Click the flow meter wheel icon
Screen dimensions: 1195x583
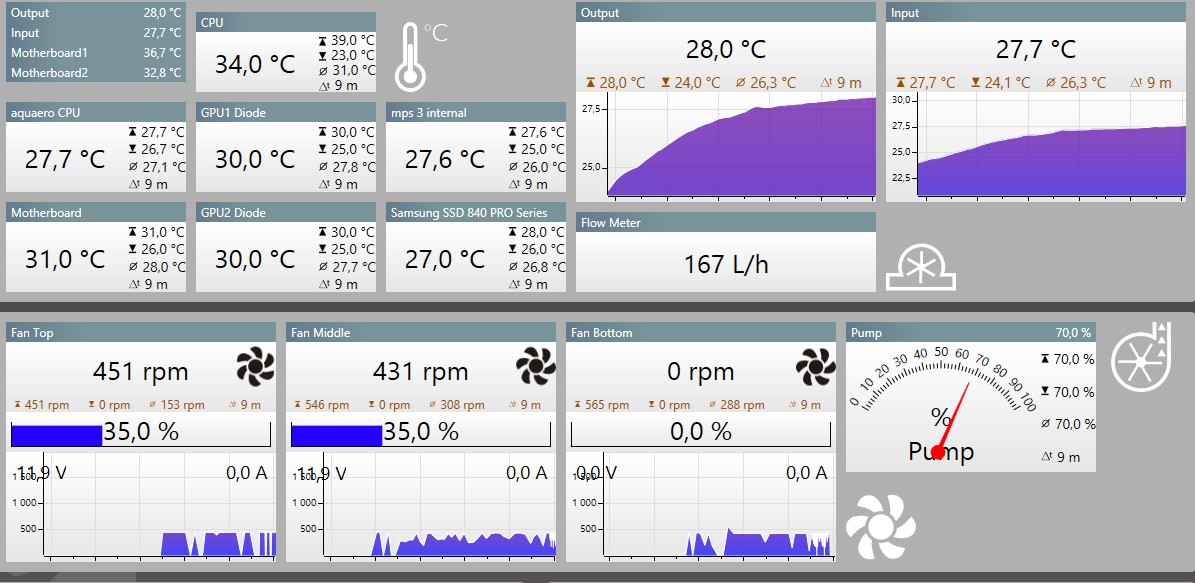tap(921, 269)
